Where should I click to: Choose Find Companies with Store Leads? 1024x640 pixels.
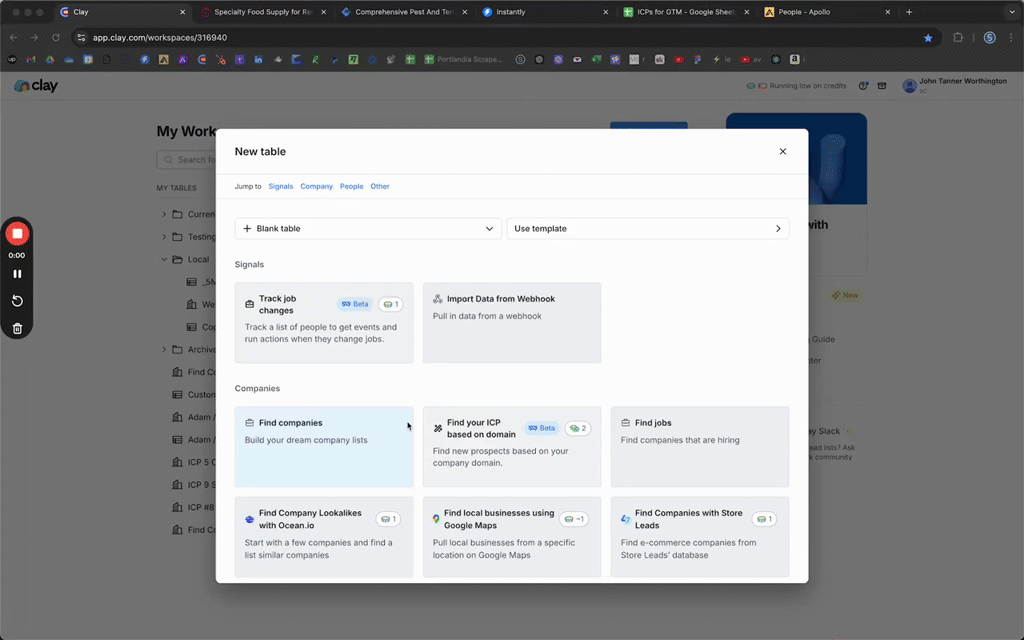[x=700, y=537]
